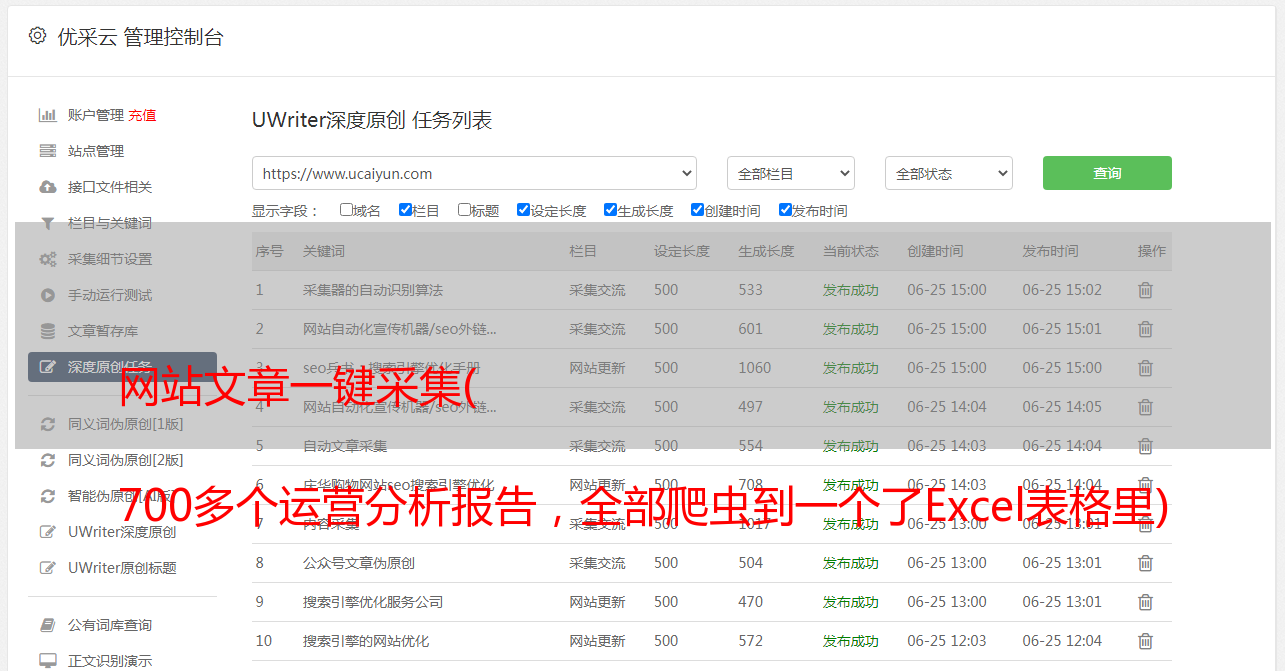The height and width of the screenshot is (671, 1285).
Task: Click keyword 自动文章采集
Action: (345, 446)
